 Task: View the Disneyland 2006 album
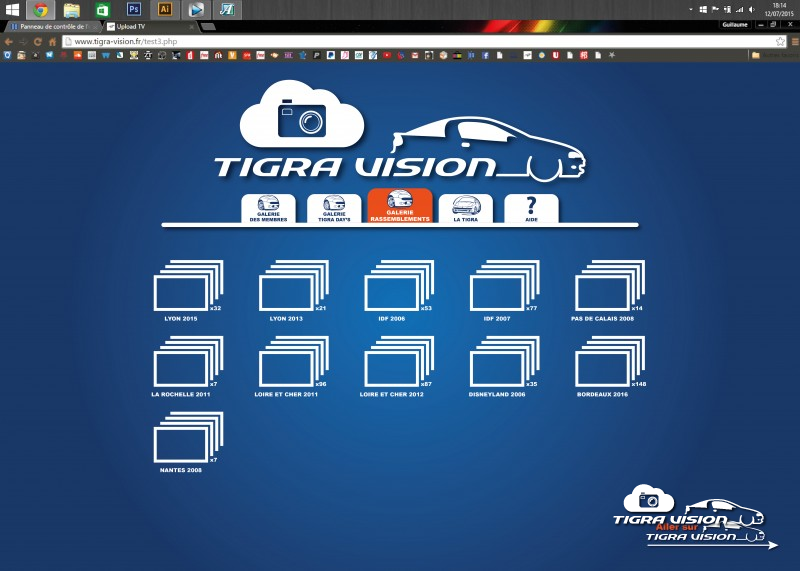click(503, 363)
